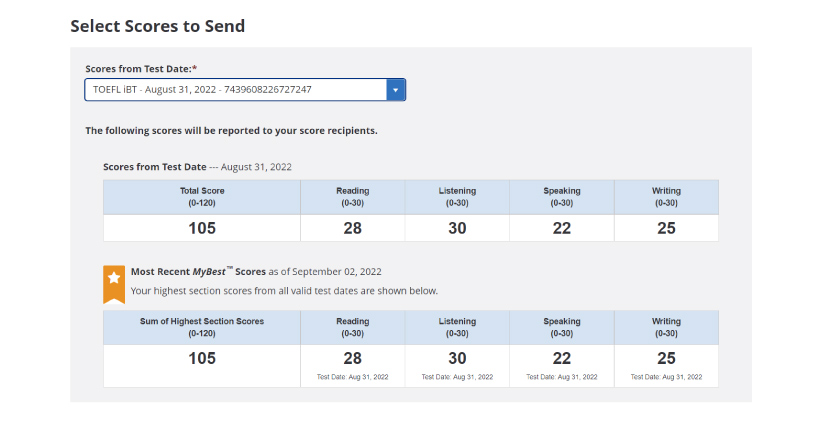Screen dimensions: 832x424
Task: Click the MyBest Writing test date text
Action: pos(666,377)
